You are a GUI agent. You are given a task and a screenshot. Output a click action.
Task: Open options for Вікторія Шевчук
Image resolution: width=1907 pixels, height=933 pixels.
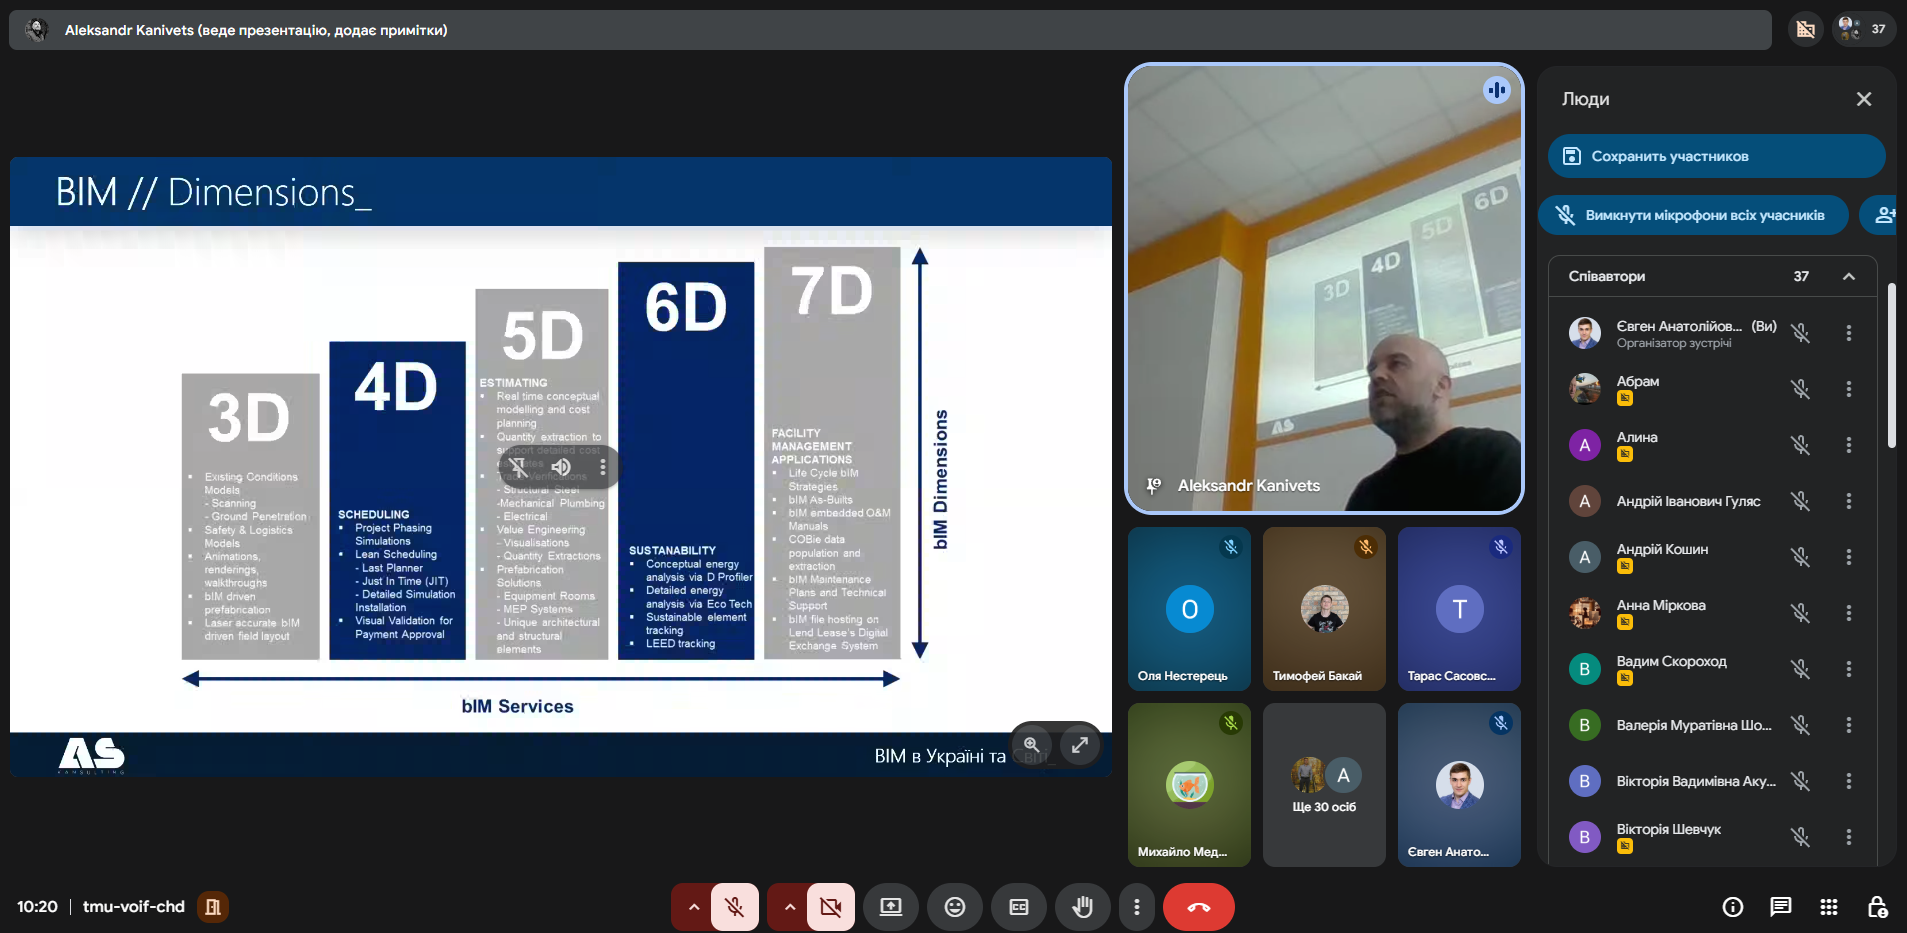click(1849, 837)
